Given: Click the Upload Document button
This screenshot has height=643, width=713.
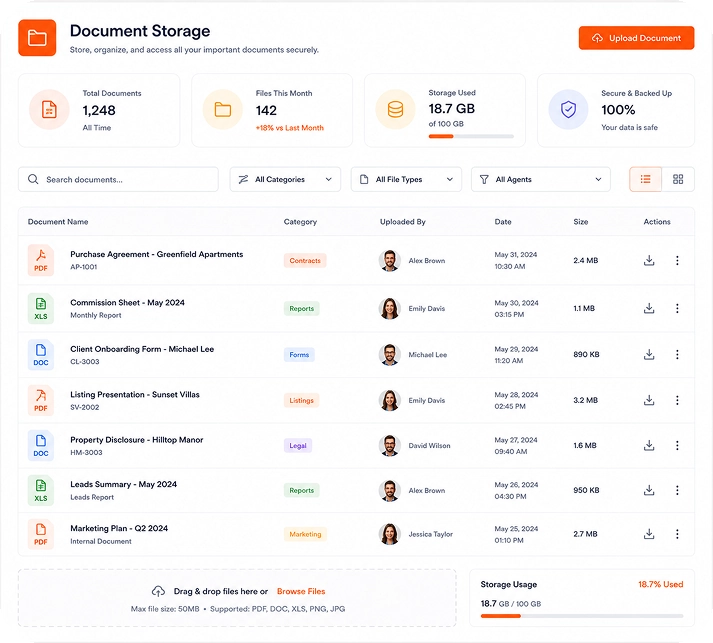Looking at the screenshot, I should [x=636, y=38].
